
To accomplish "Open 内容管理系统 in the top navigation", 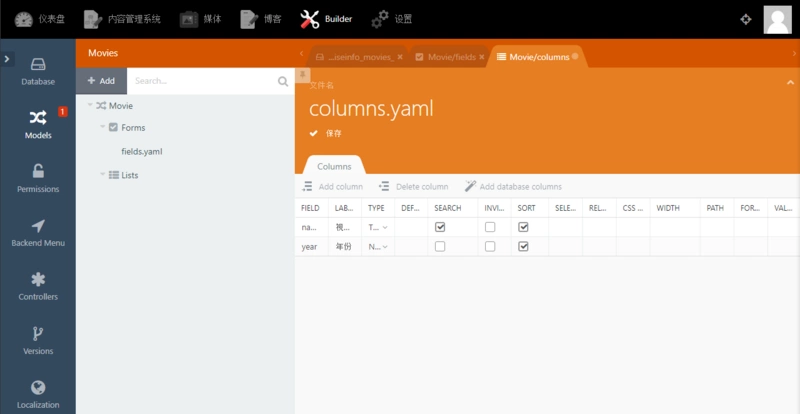I will pos(122,19).
